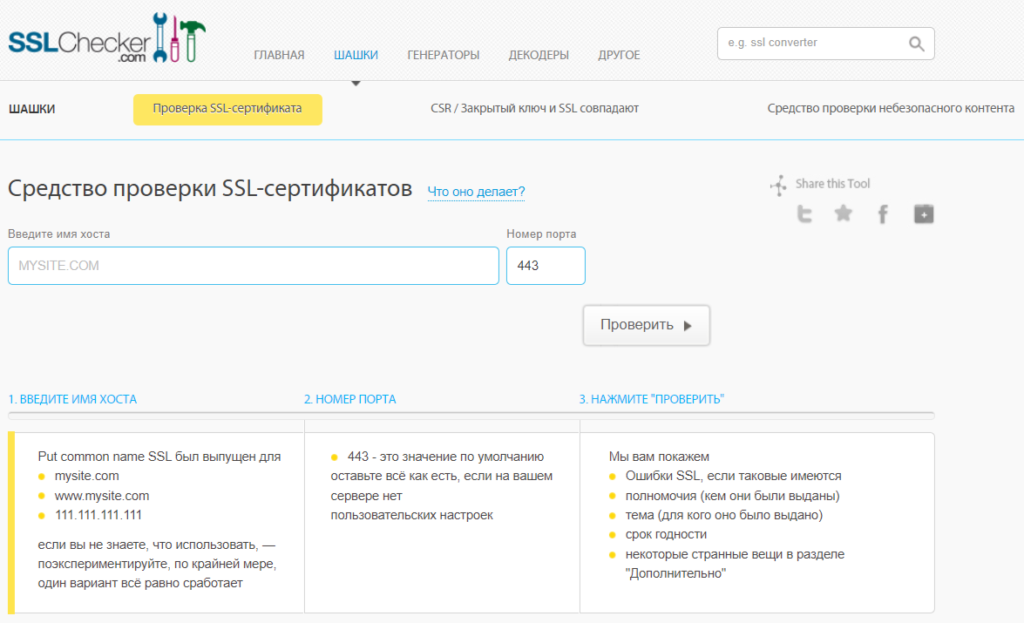
Task: Focus the hostname field showing MYSITE.COM
Action: pyautogui.click(x=253, y=266)
